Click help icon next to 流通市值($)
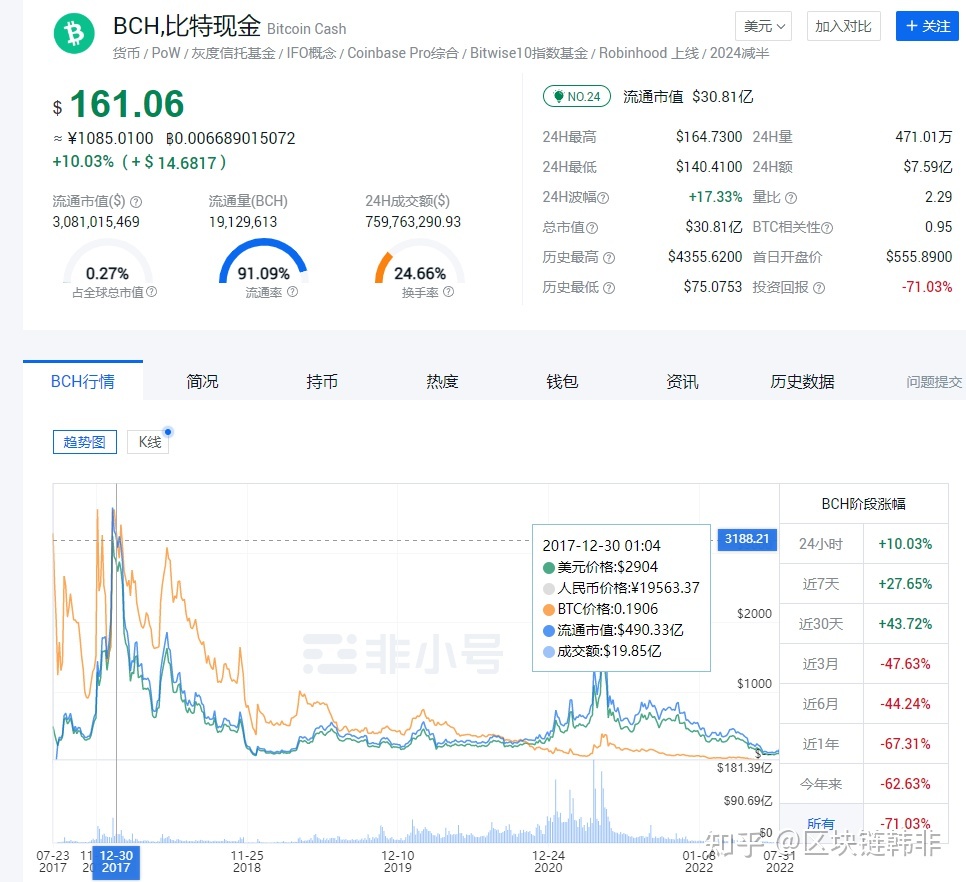The image size is (966, 882). pos(136,202)
